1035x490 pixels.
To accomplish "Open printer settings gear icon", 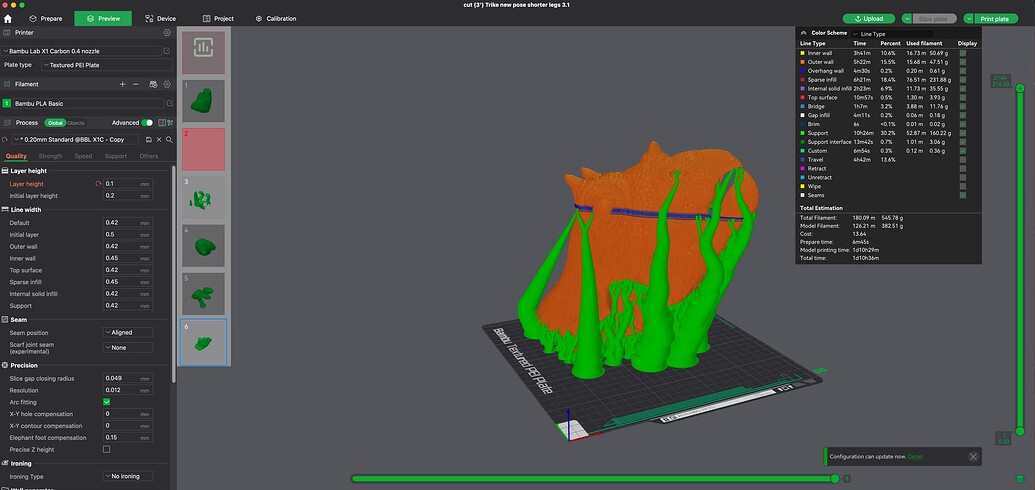I will [167, 32].
